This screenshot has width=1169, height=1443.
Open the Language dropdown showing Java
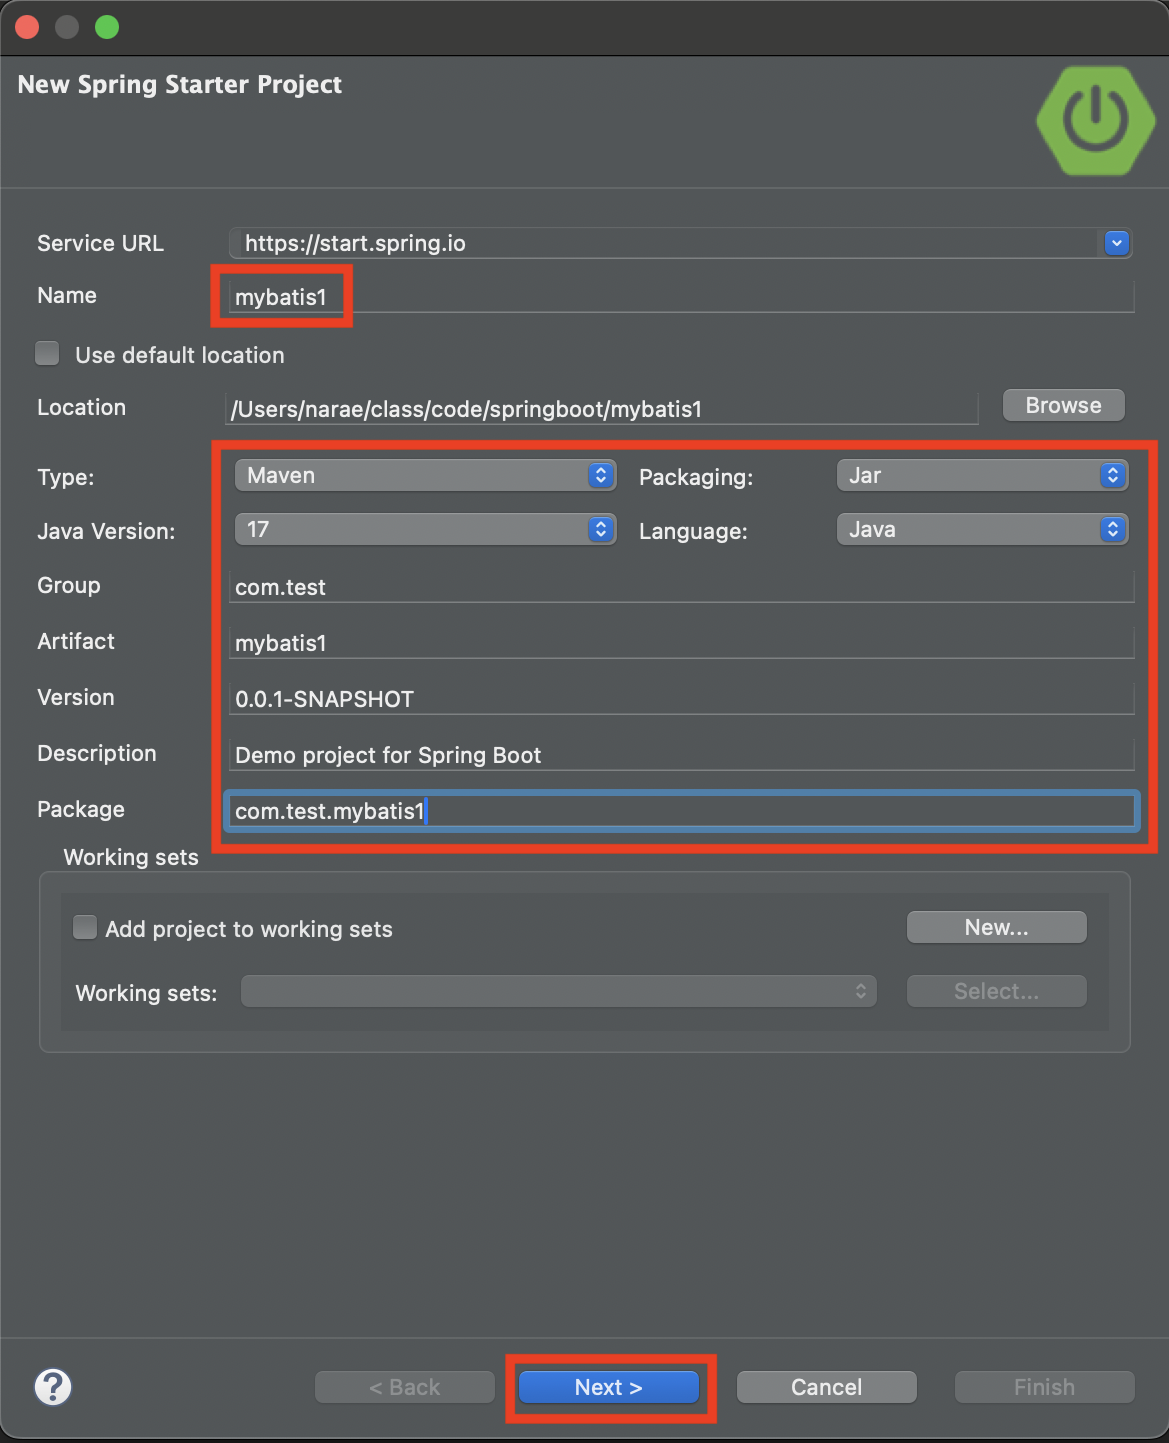pyautogui.click(x=982, y=530)
